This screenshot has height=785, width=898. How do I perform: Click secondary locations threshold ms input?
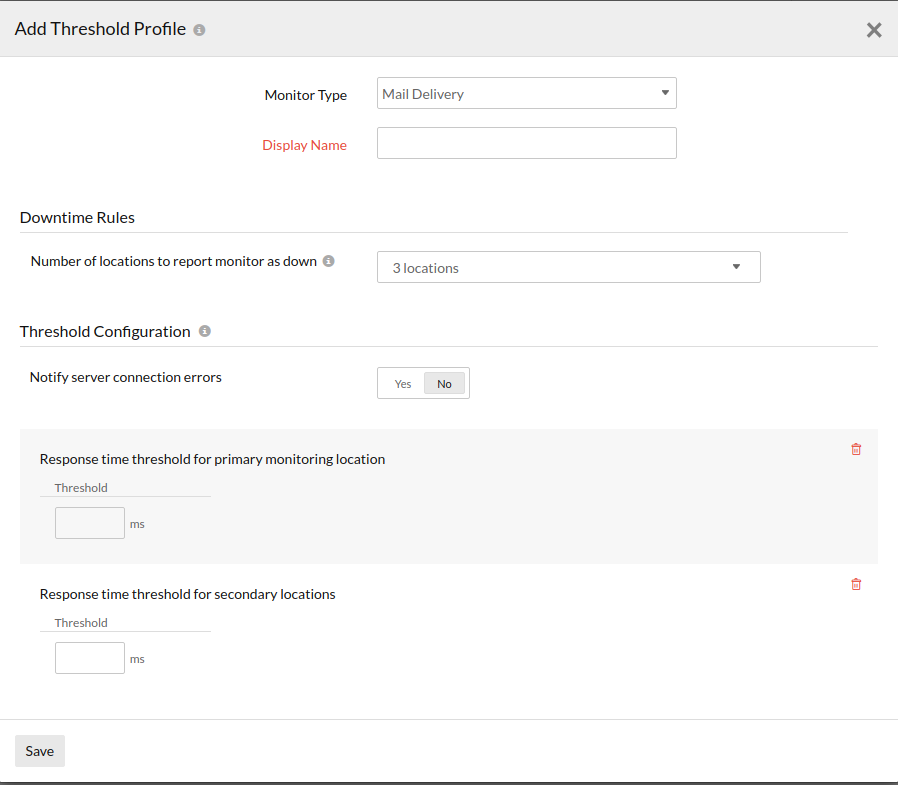click(x=90, y=658)
